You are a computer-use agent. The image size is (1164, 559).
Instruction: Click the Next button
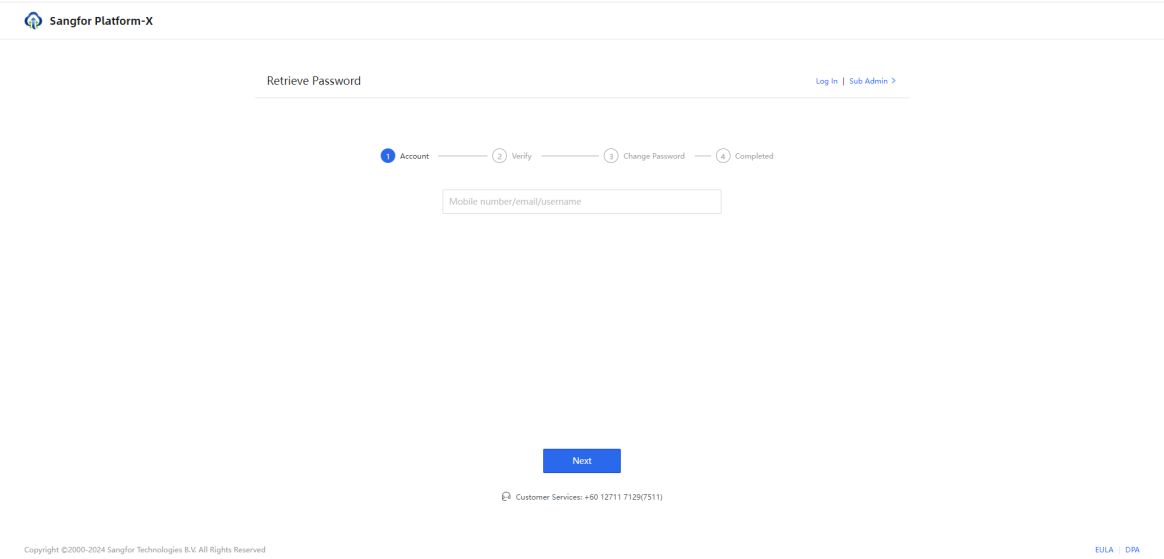[582, 461]
